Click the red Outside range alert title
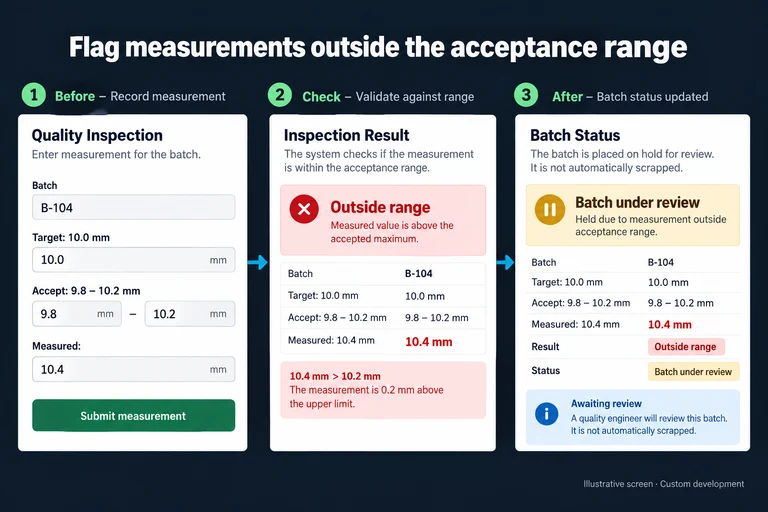 (x=380, y=207)
